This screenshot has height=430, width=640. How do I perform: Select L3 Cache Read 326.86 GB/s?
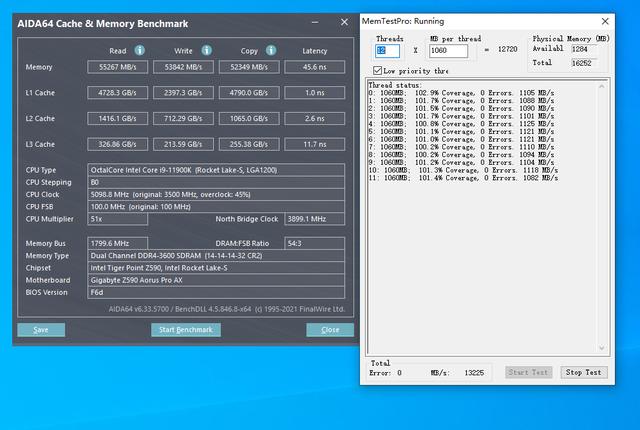point(118,144)
